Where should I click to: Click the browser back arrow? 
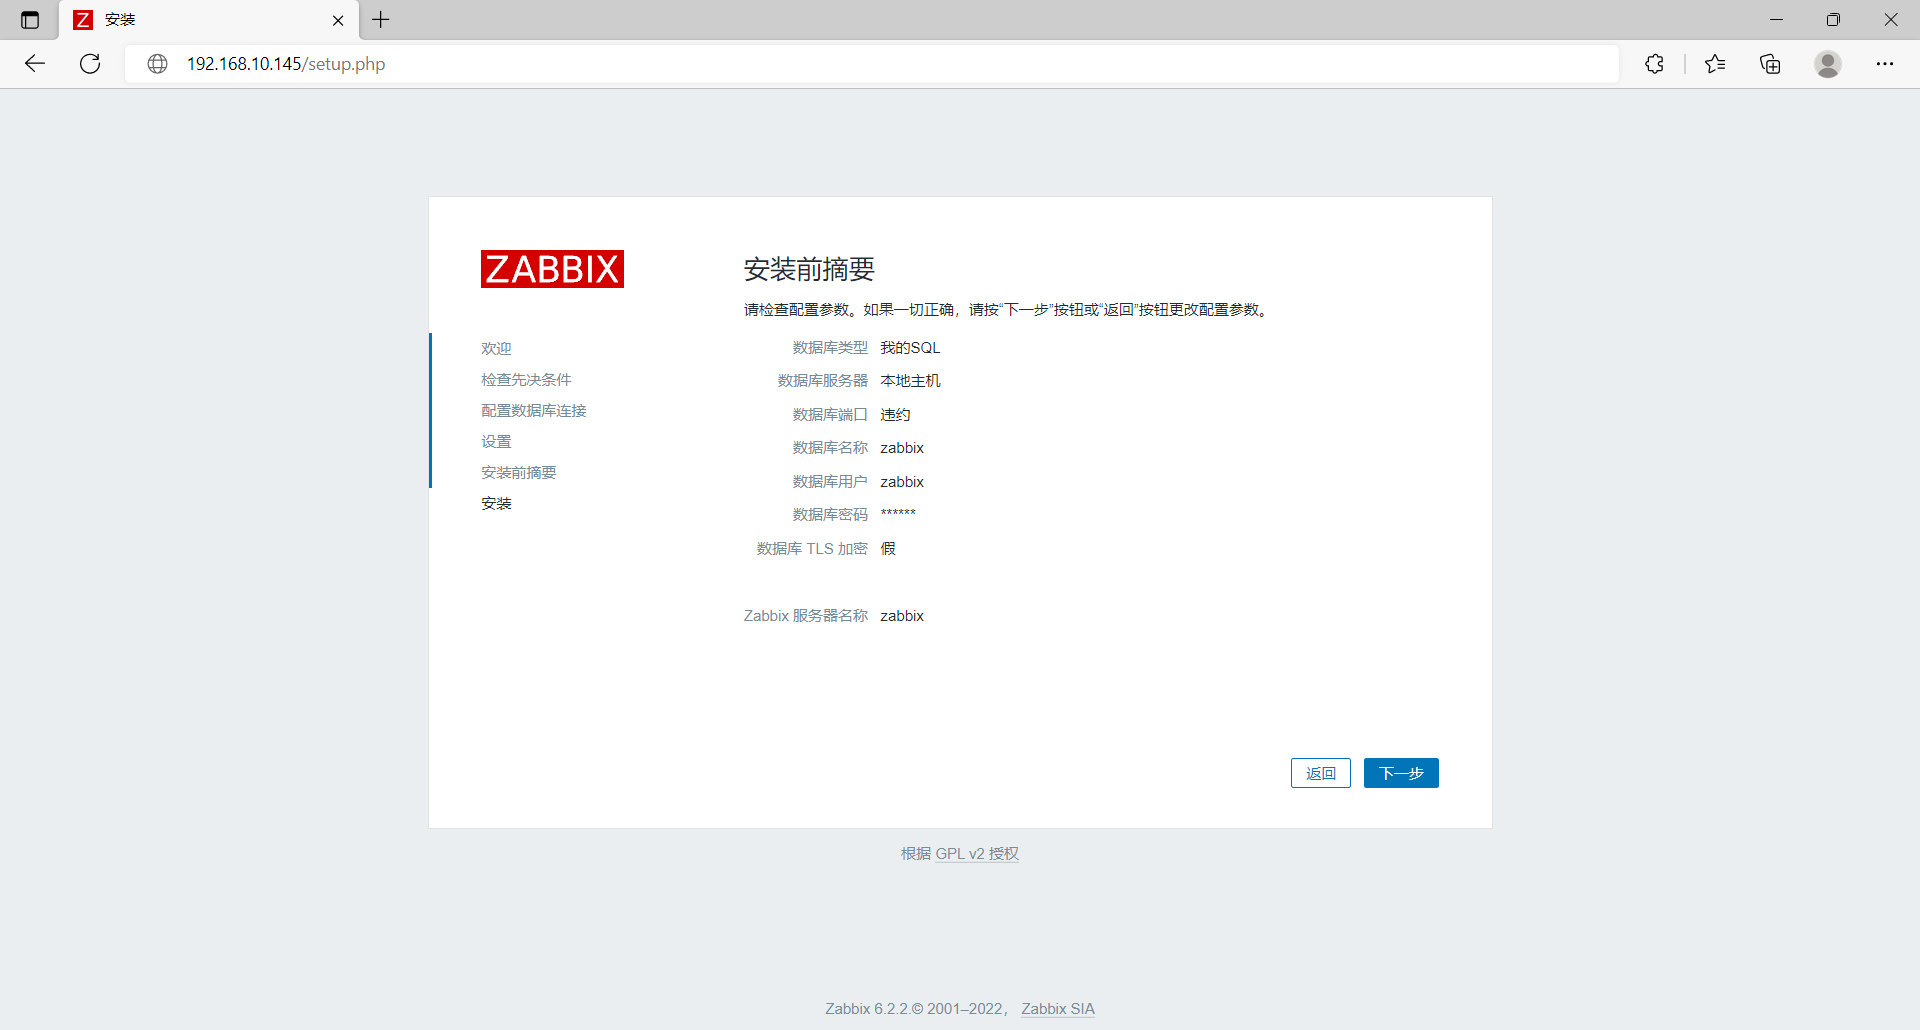pos(35,64)
